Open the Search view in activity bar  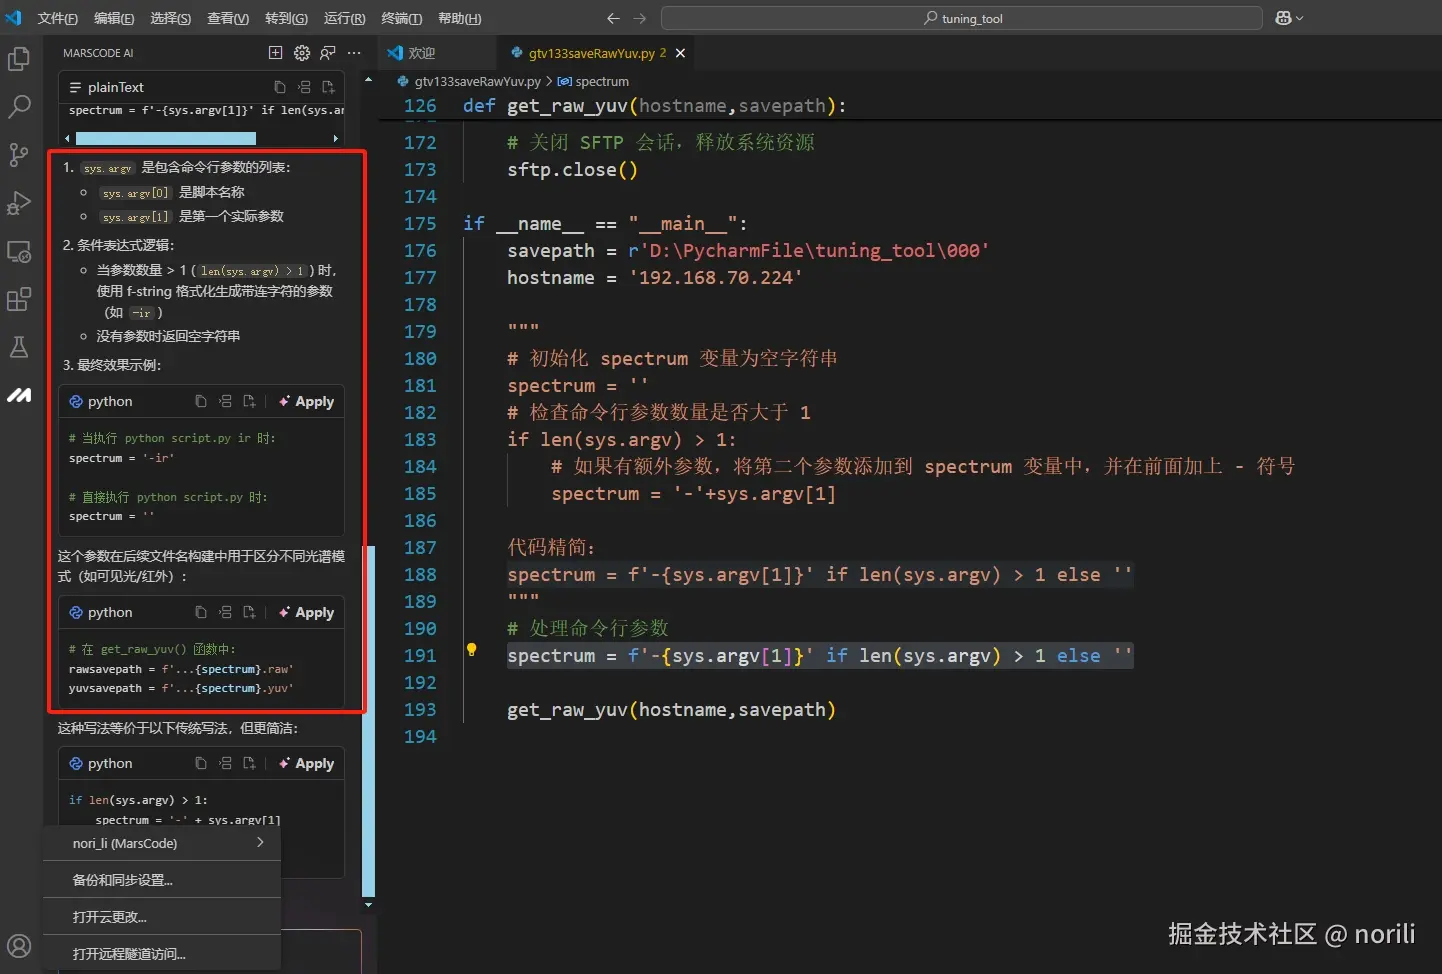pos(19,107)
